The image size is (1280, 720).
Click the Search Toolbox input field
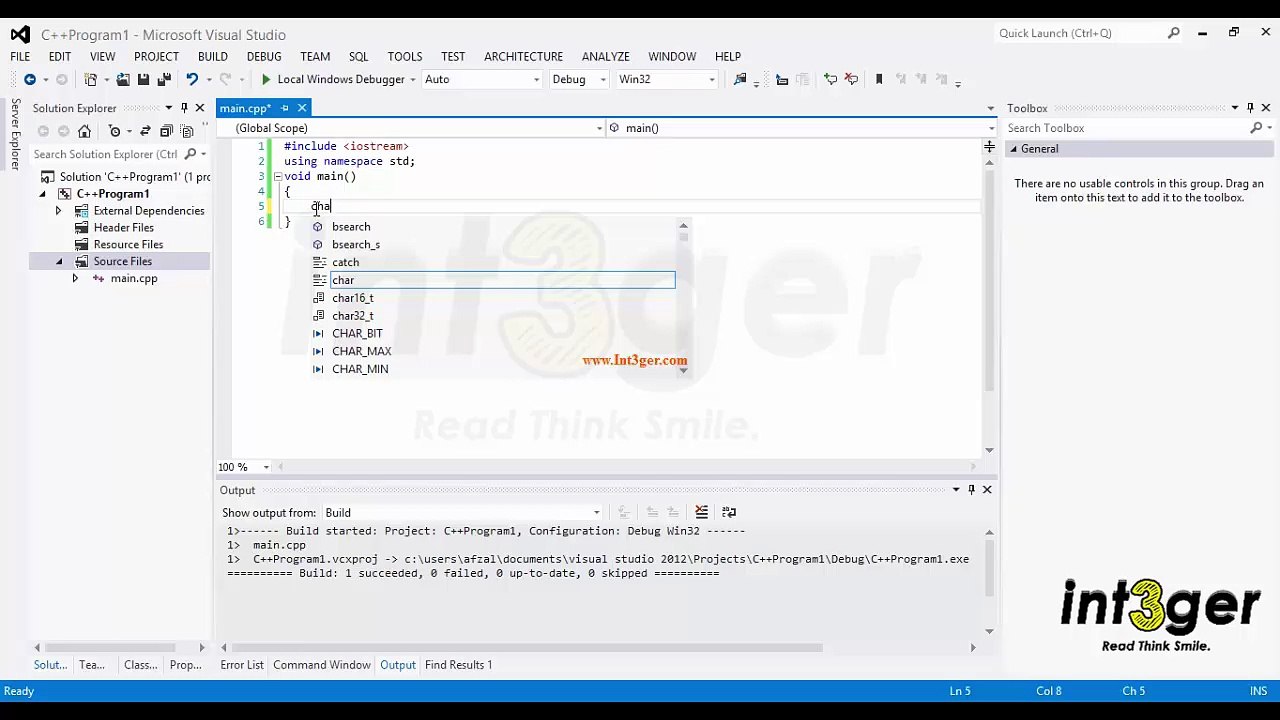1125,128
